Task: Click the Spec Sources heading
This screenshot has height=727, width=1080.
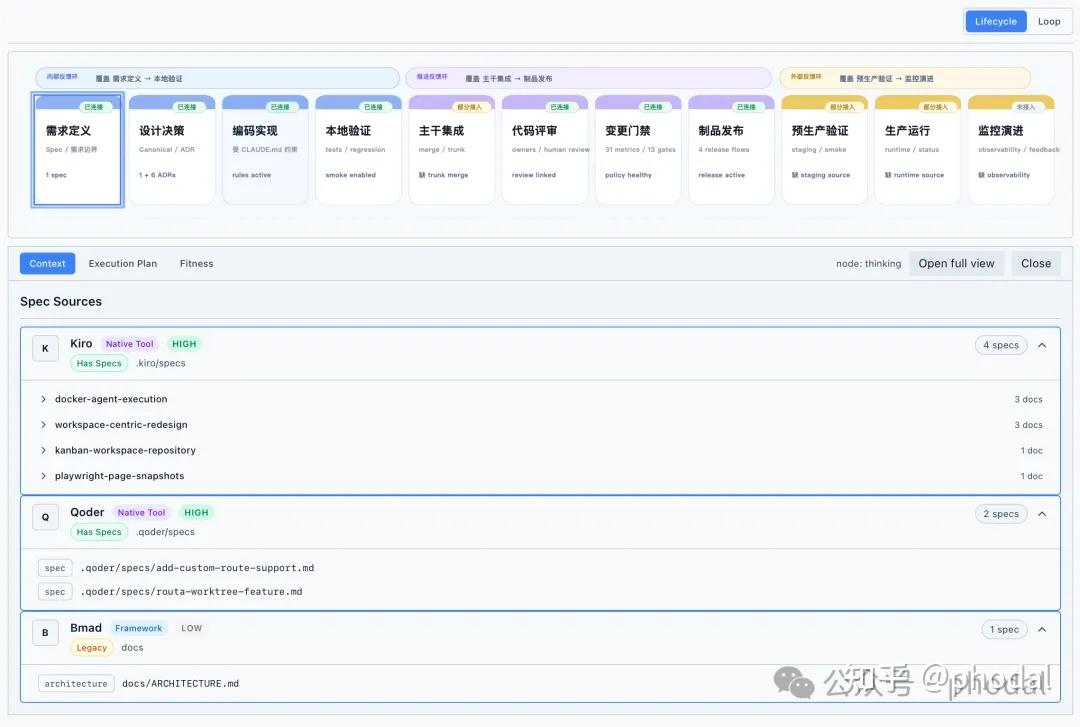Action: point(61,302)
